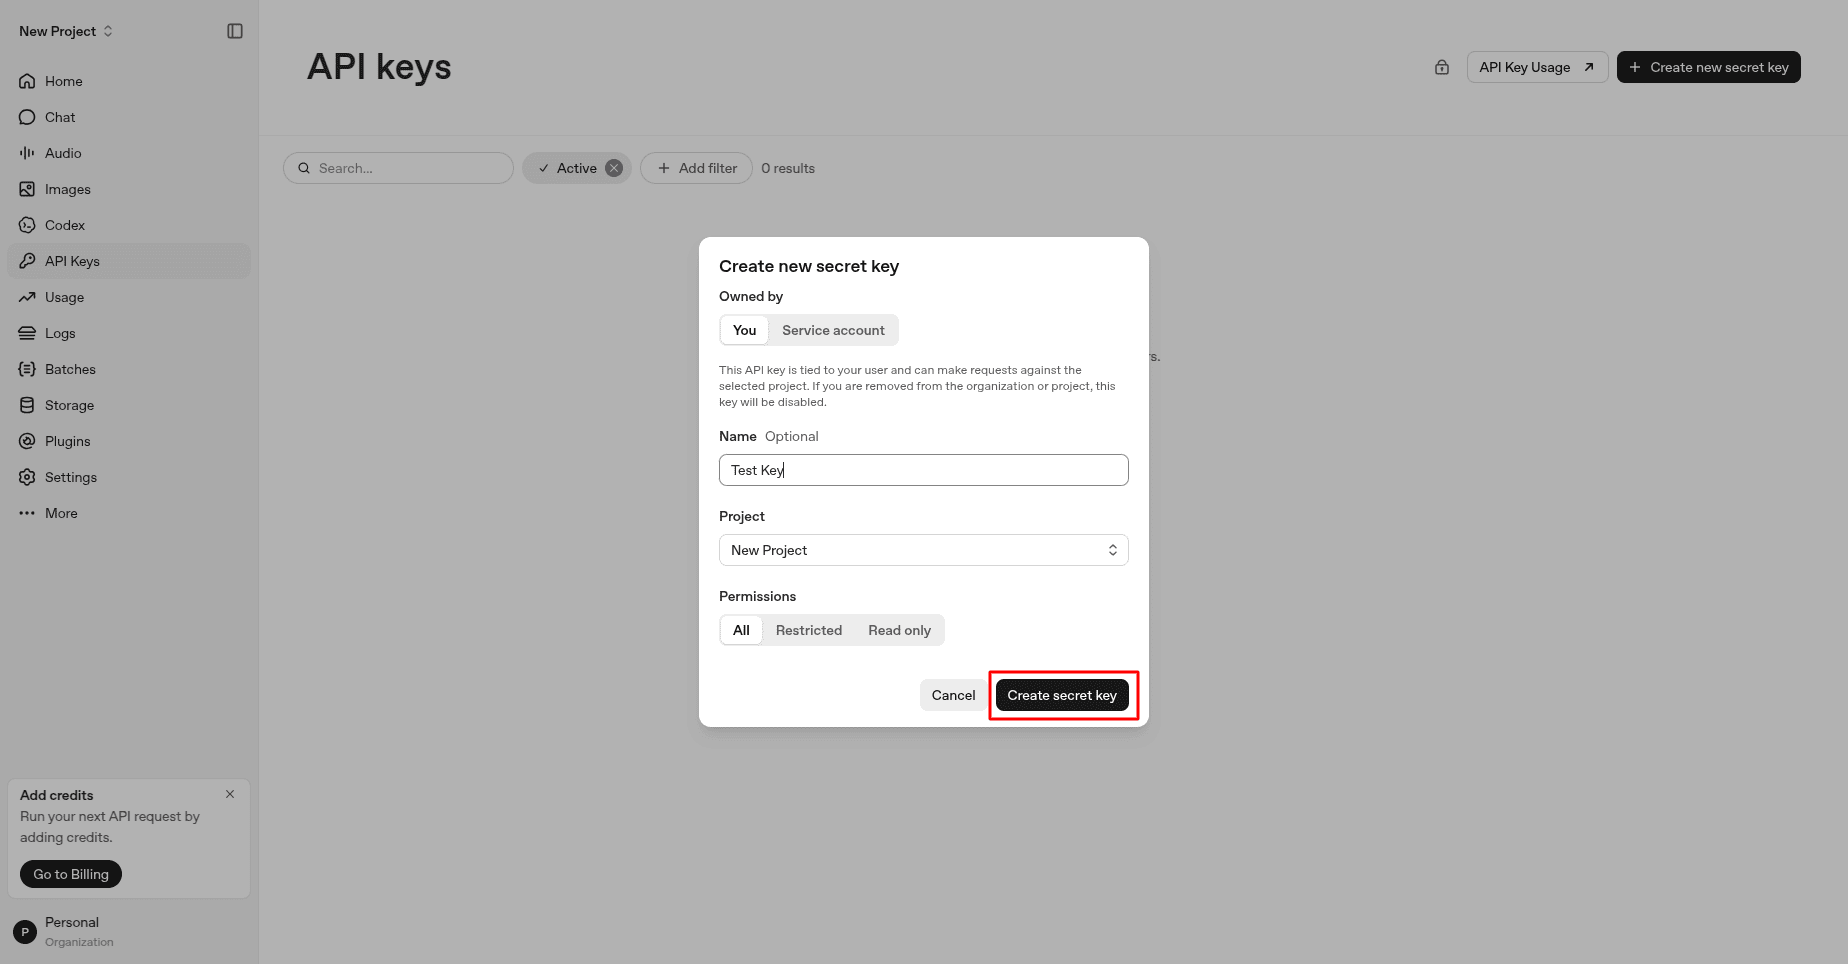The image size is (1848, 964).
Task: Open the Home page
Action: pos(129,81)
